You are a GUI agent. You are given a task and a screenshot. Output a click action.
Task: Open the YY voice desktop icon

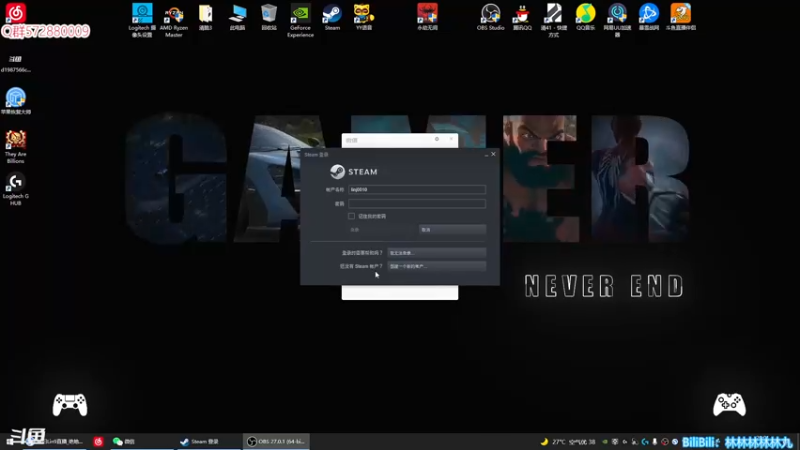pos(364,17)
